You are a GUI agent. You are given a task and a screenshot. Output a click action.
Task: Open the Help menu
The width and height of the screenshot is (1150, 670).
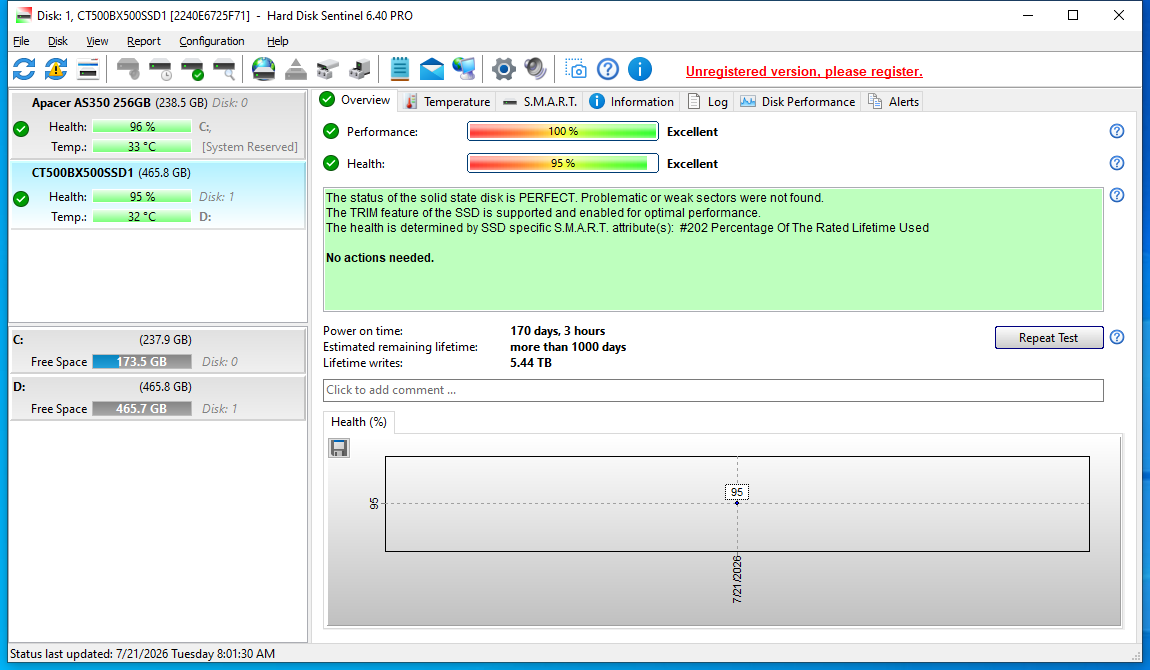coord(278,41)
